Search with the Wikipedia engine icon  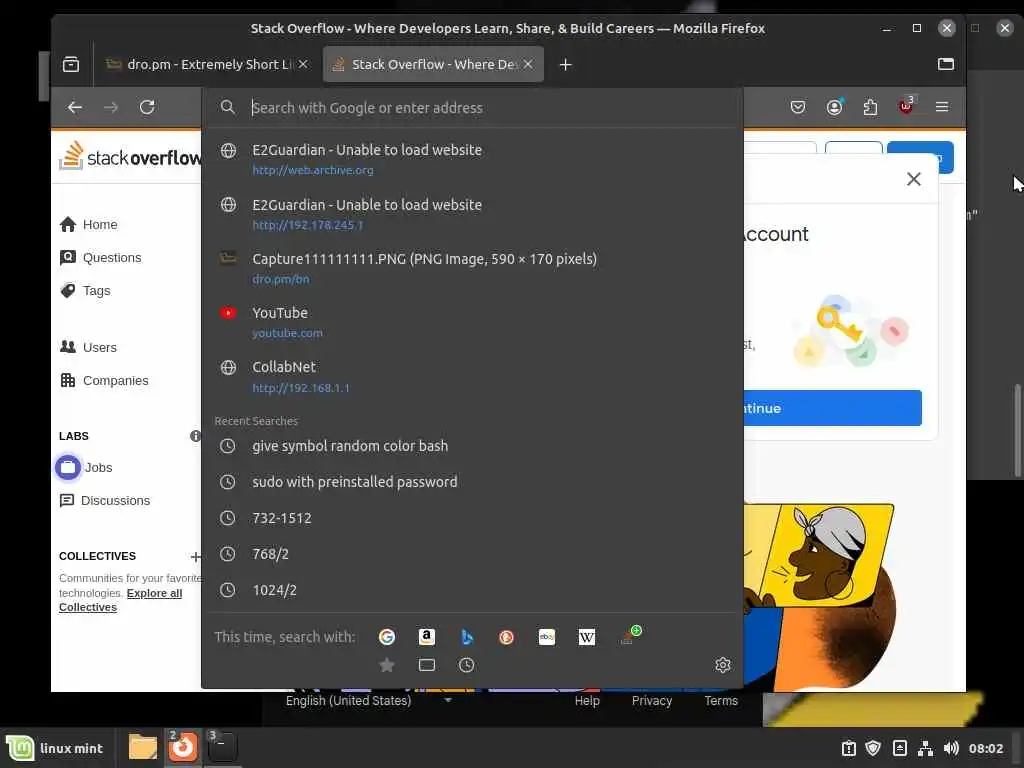(x=586, y=637)
